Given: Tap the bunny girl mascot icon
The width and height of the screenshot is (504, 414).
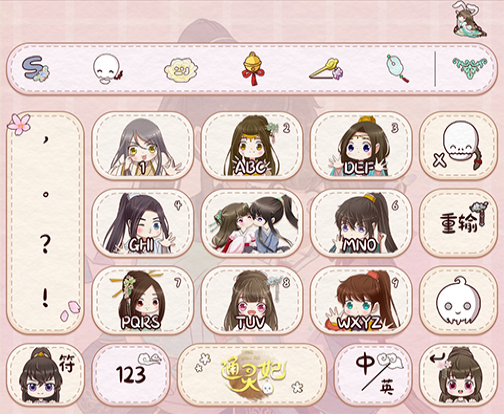Looking at the screenshot, I should click(469, 18).
